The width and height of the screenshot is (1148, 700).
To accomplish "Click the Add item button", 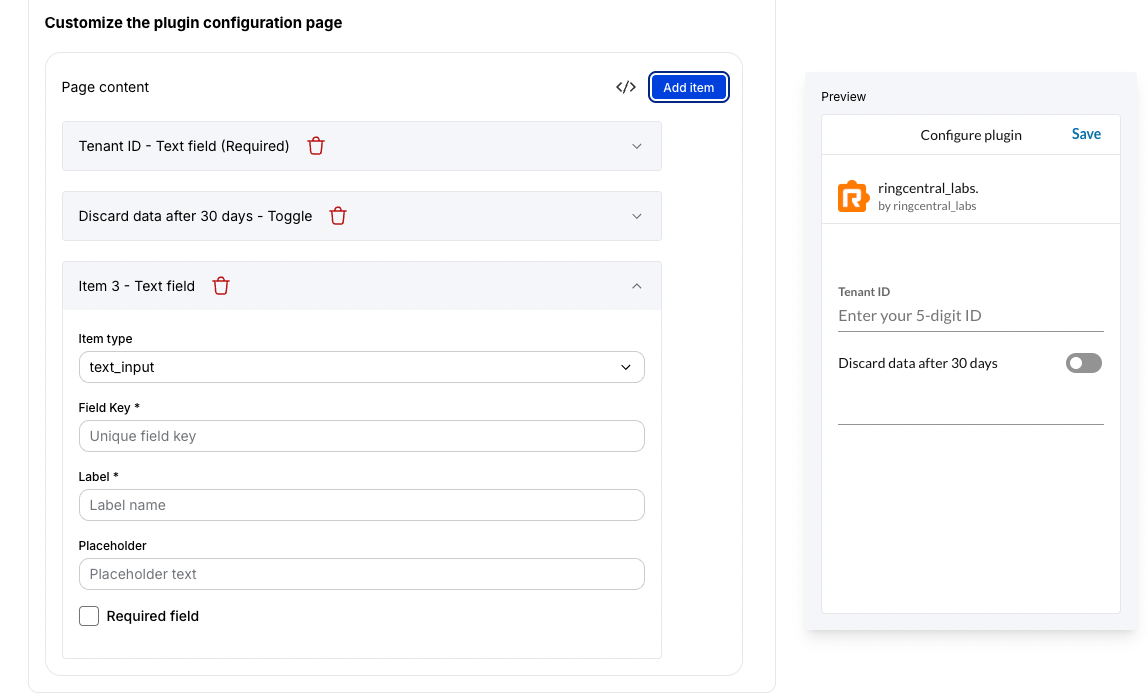I will pos(688,87).
